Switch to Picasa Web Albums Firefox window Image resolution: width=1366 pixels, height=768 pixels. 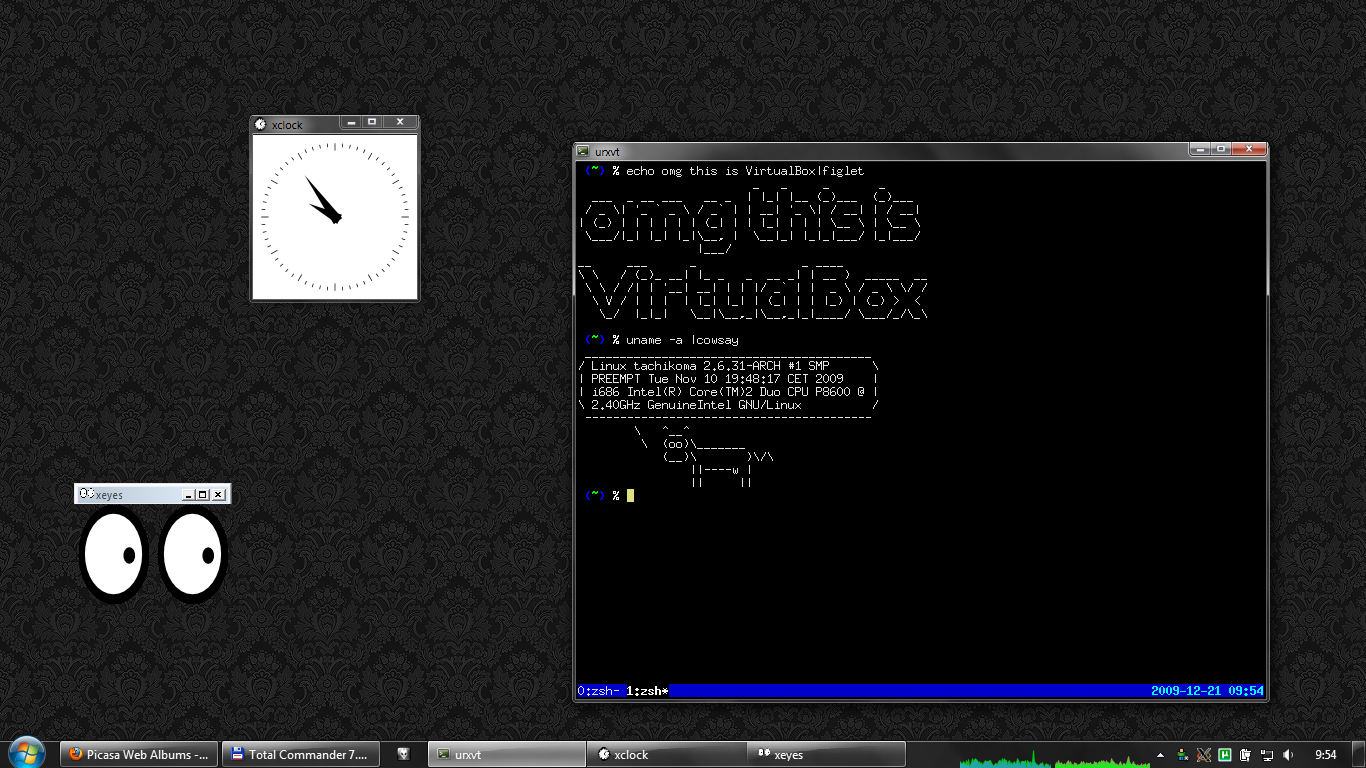pyautogui.click(x=139, y=755)
